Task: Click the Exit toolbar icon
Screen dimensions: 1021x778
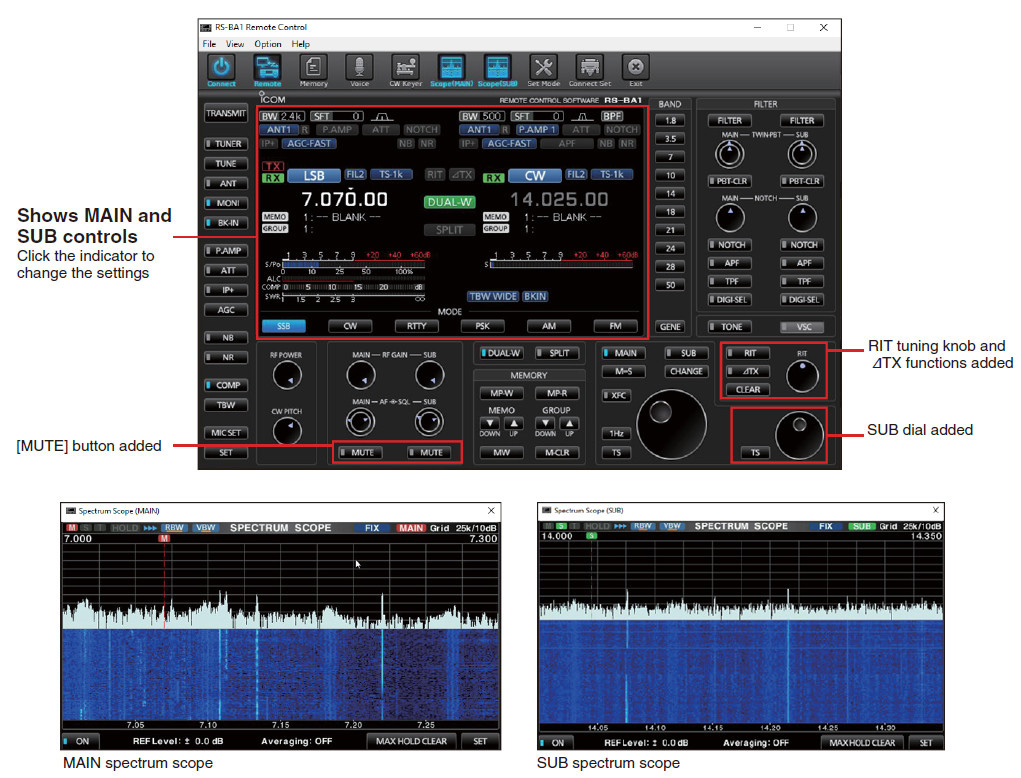Action: (x=636, y=67)
